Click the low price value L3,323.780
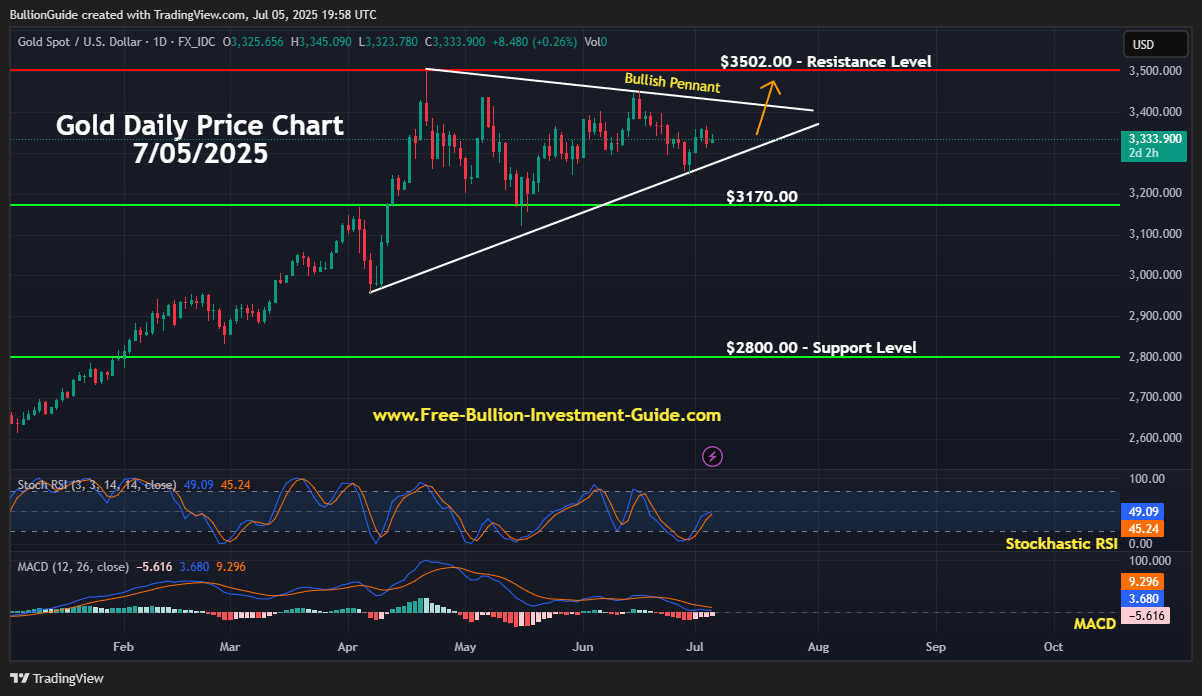The width and height of the screenshot is (1202, 696). click(x=389, y=42)
